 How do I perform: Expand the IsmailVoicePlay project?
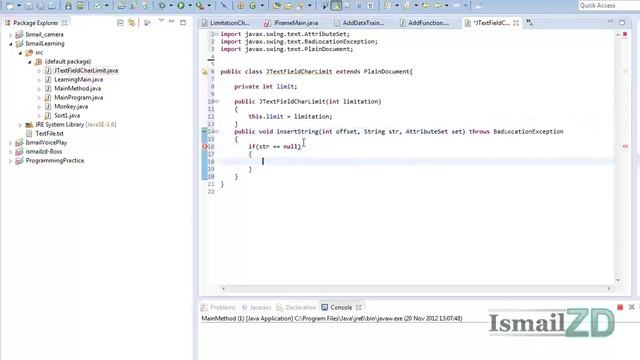click(11, 142)
